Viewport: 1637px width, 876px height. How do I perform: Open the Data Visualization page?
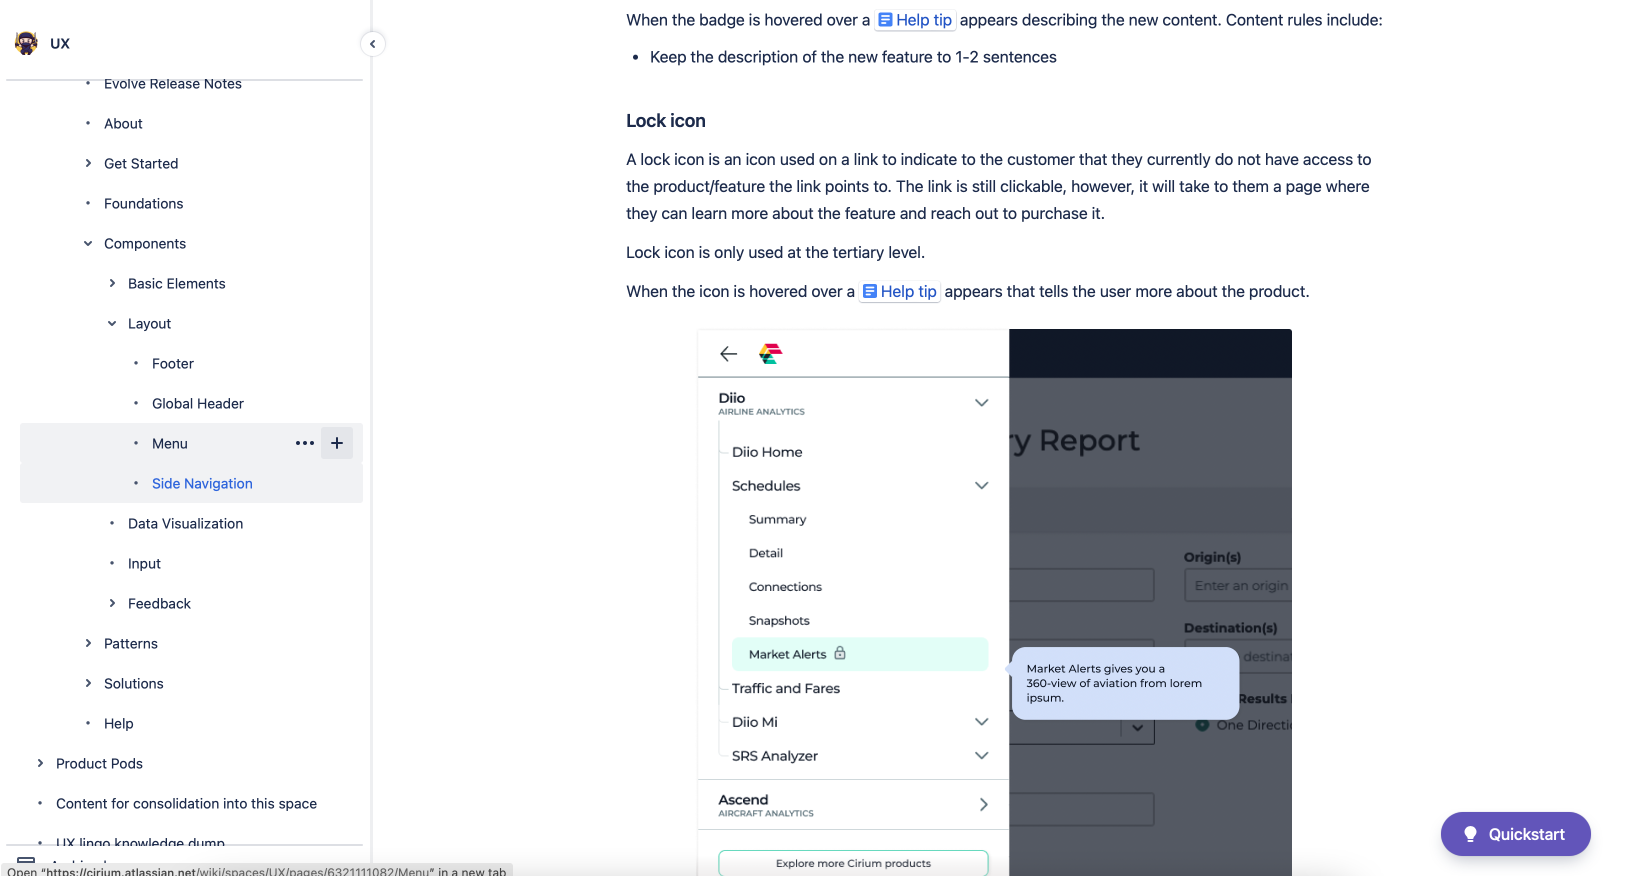tap(185, 523)
